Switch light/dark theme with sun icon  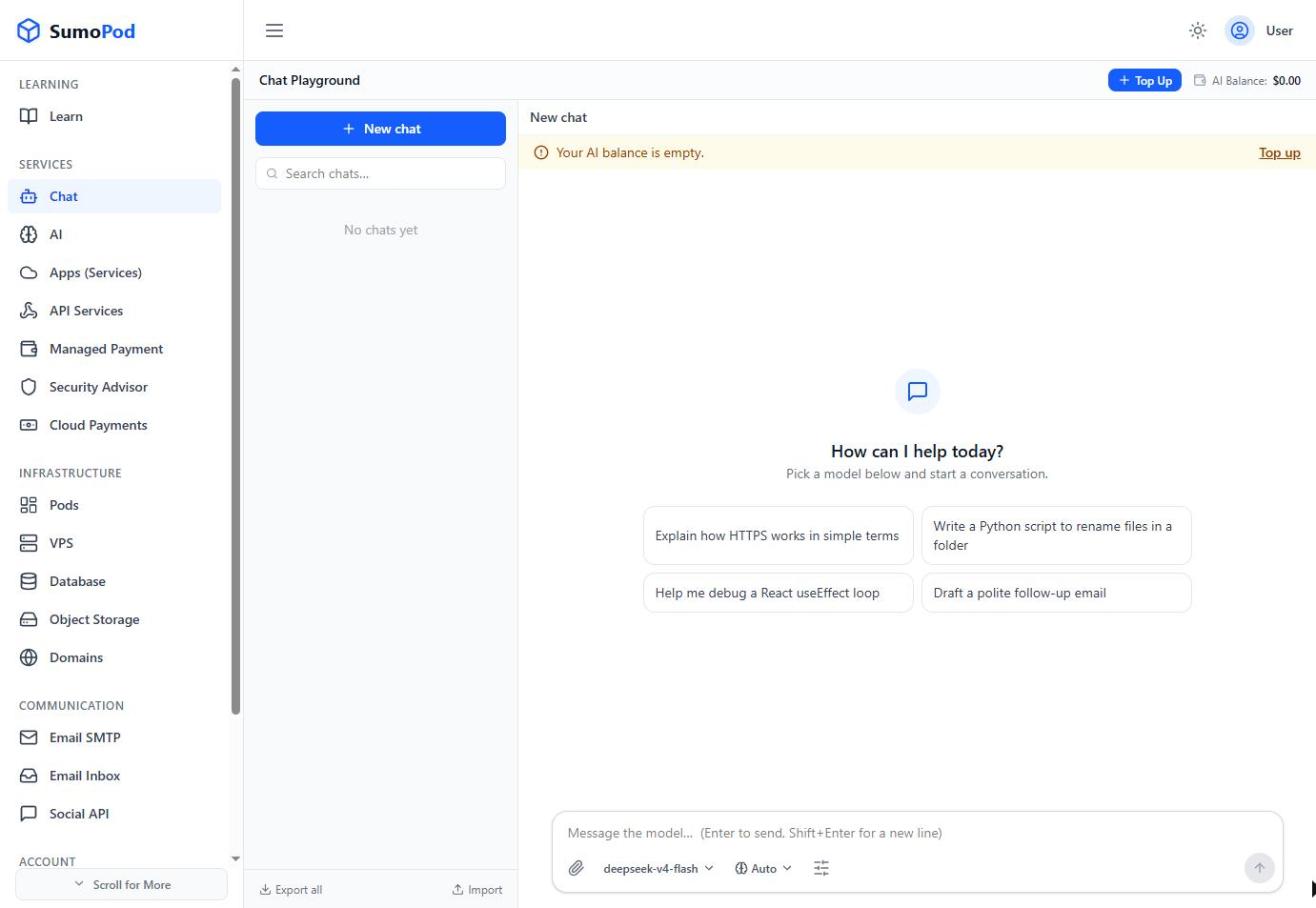[1197, 31]
